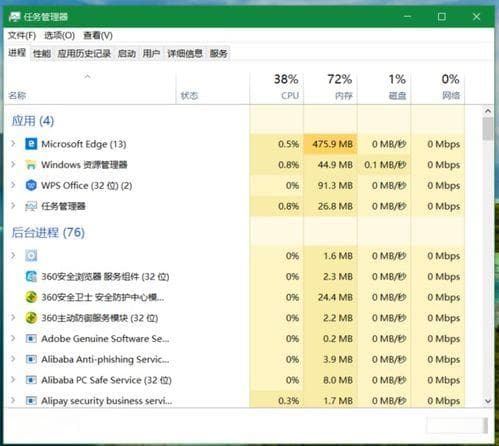Sort processes by 38% CPU column
Viewport: 499px width, 446px height.
click(277, 88)
